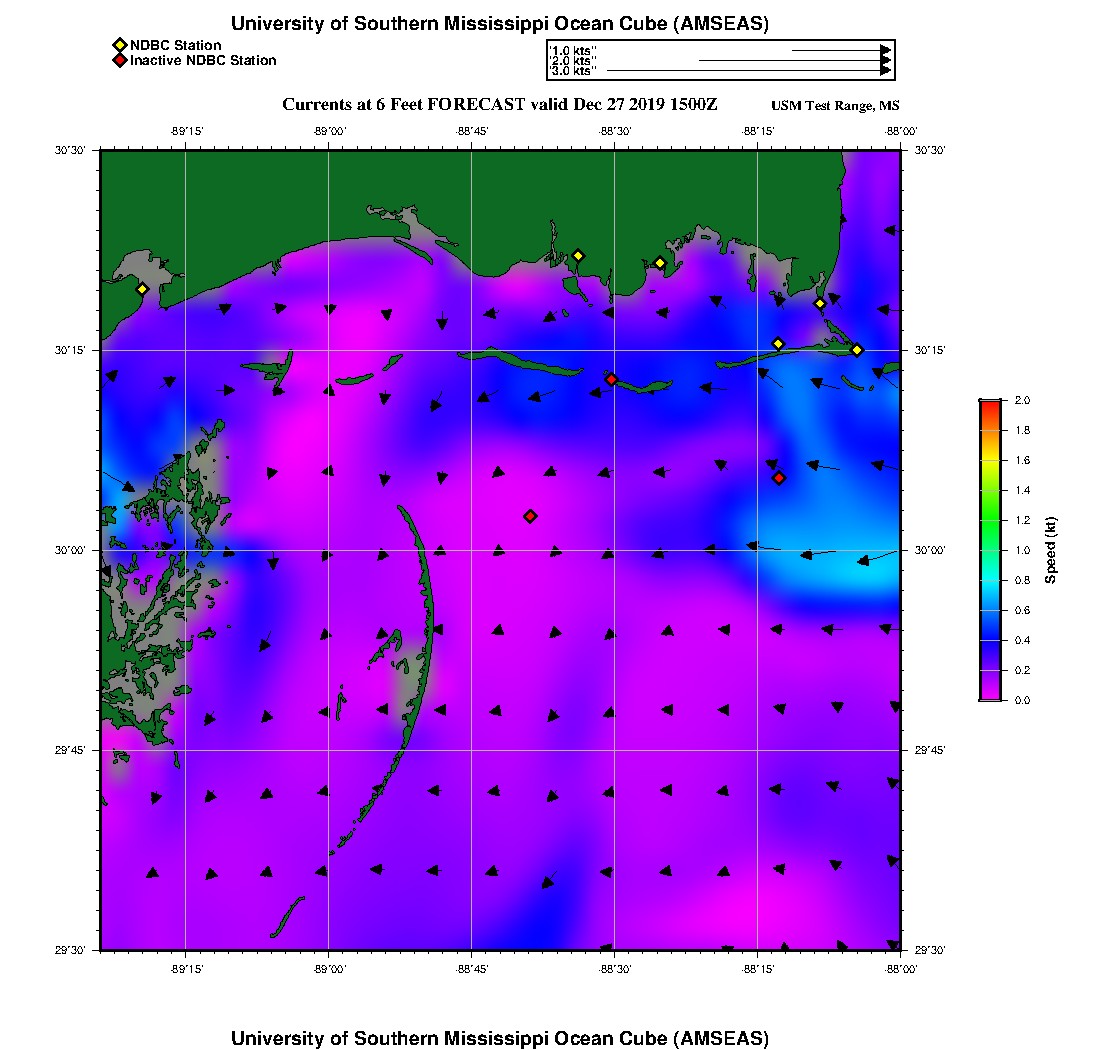Pick the northernmost yellow NDBC station marker

(578, 255)
